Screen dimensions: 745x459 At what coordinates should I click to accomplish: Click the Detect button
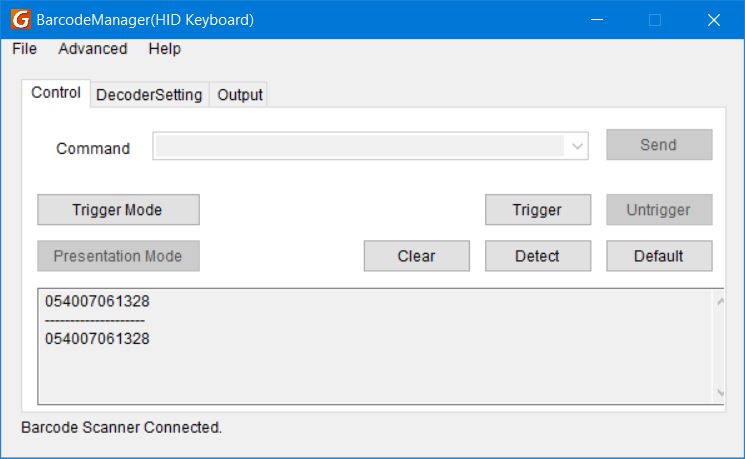click(537, 256)
